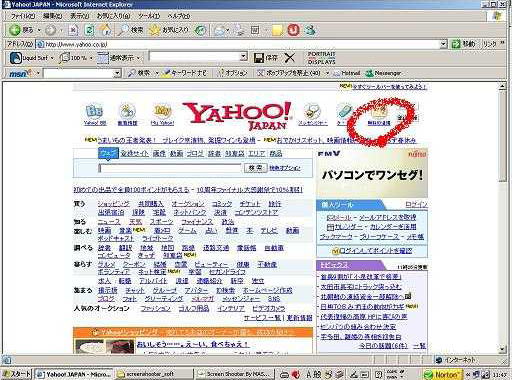Click the floppy disk save icon
This screenshot has height=380, width=512.
[x=259, y=58]
